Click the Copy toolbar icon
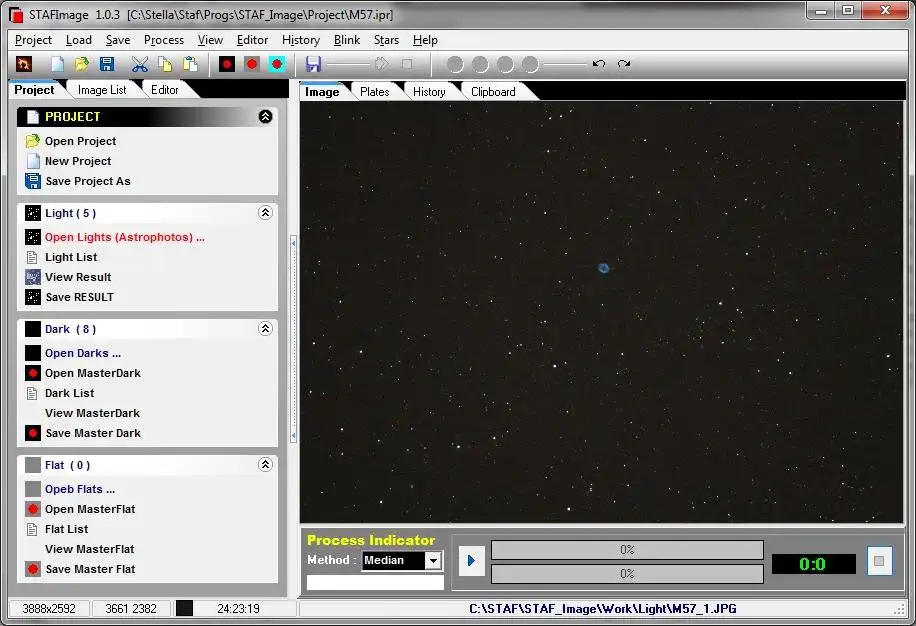The width and height of the screenshot is (916, 626). [165, 64]
